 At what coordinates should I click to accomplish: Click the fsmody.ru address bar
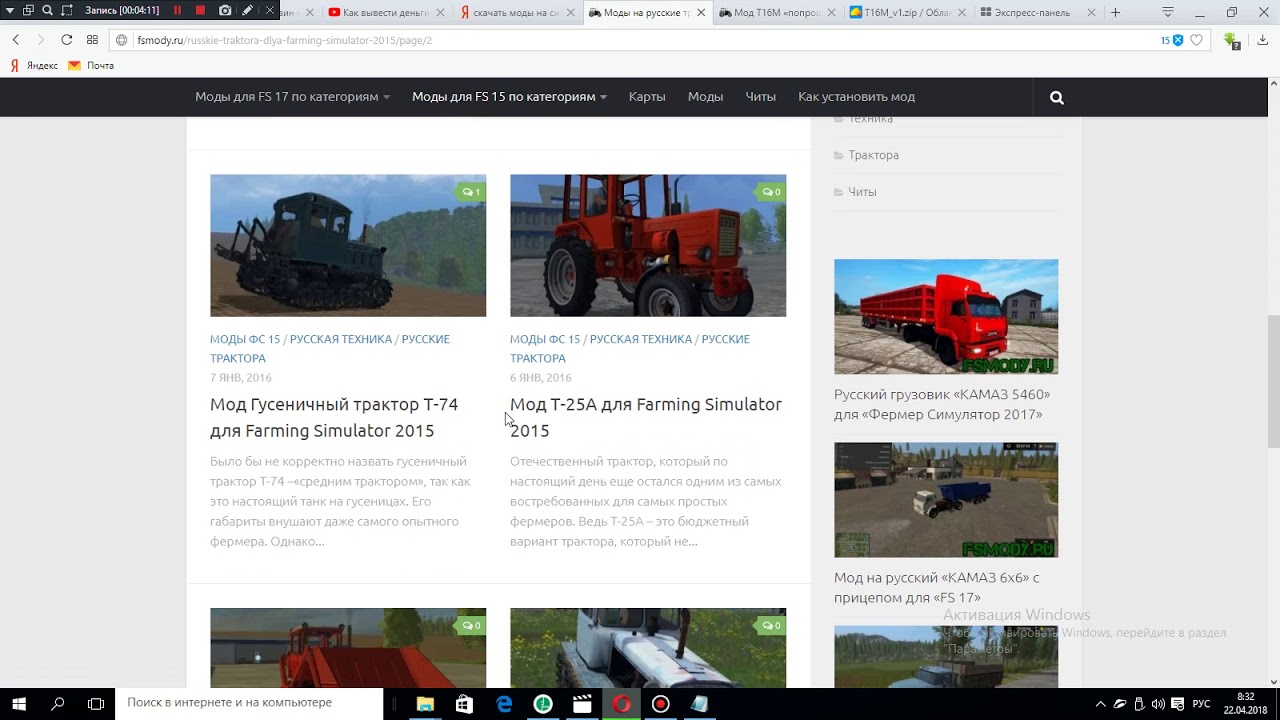click(640, 40)
